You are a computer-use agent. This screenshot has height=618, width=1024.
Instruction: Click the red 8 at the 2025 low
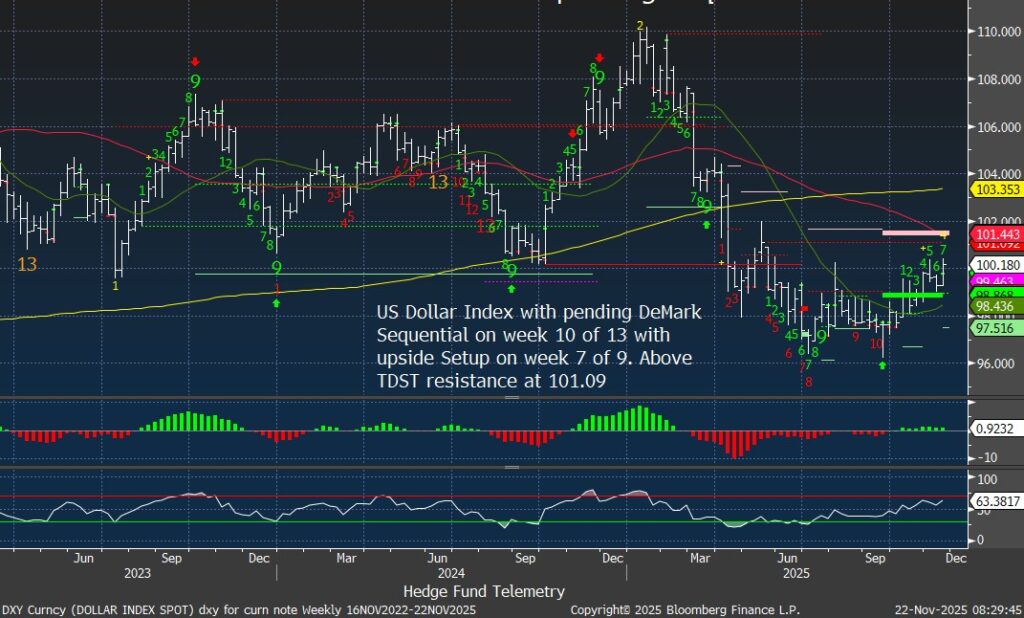808,382
